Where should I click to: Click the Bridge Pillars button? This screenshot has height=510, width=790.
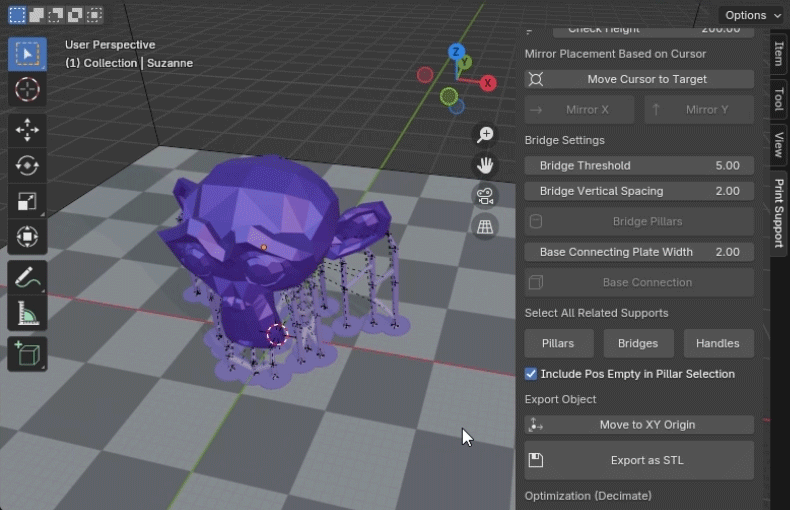click(x=639, y=221)
